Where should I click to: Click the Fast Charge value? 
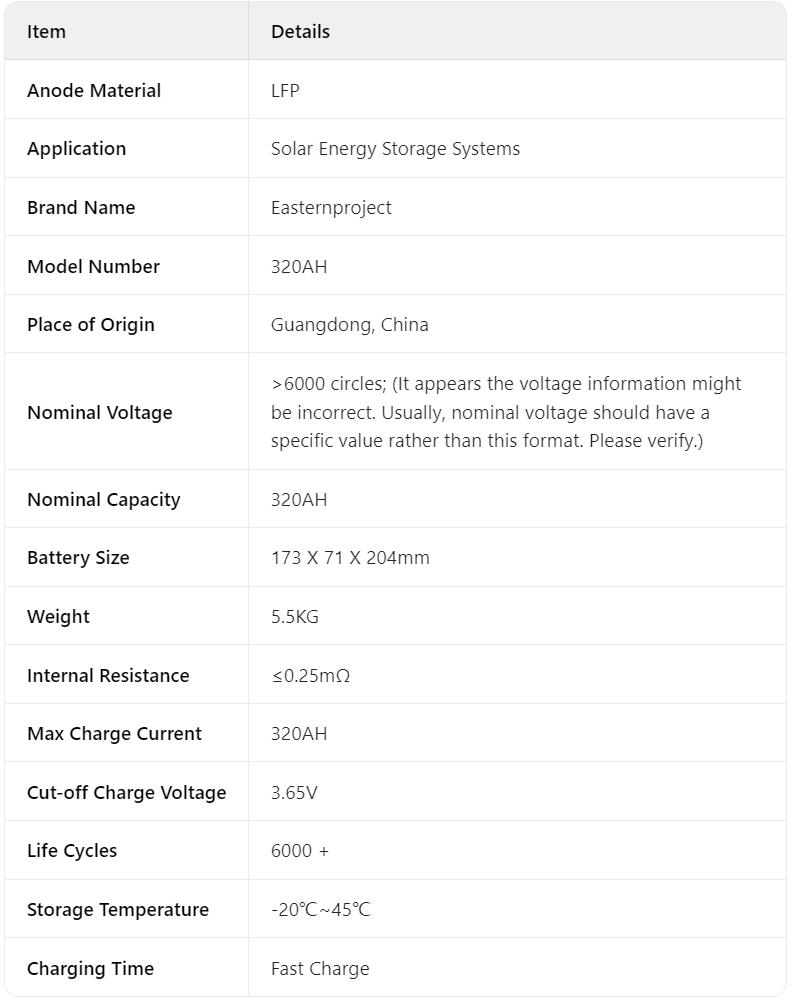pyautogui.click(x=320, y=968)
